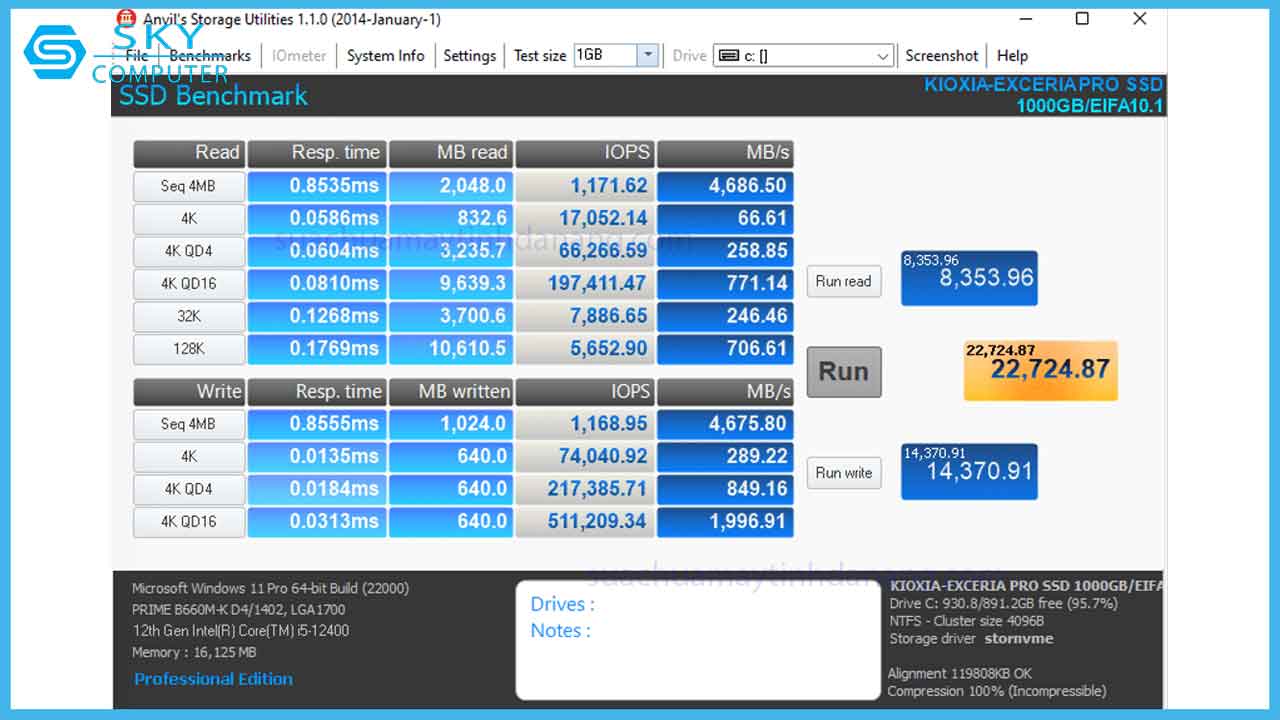The width and height of the screenshot is (1280, 720).
Task: Click the total score 22,724.87 box
Action: coord(1040,371)
